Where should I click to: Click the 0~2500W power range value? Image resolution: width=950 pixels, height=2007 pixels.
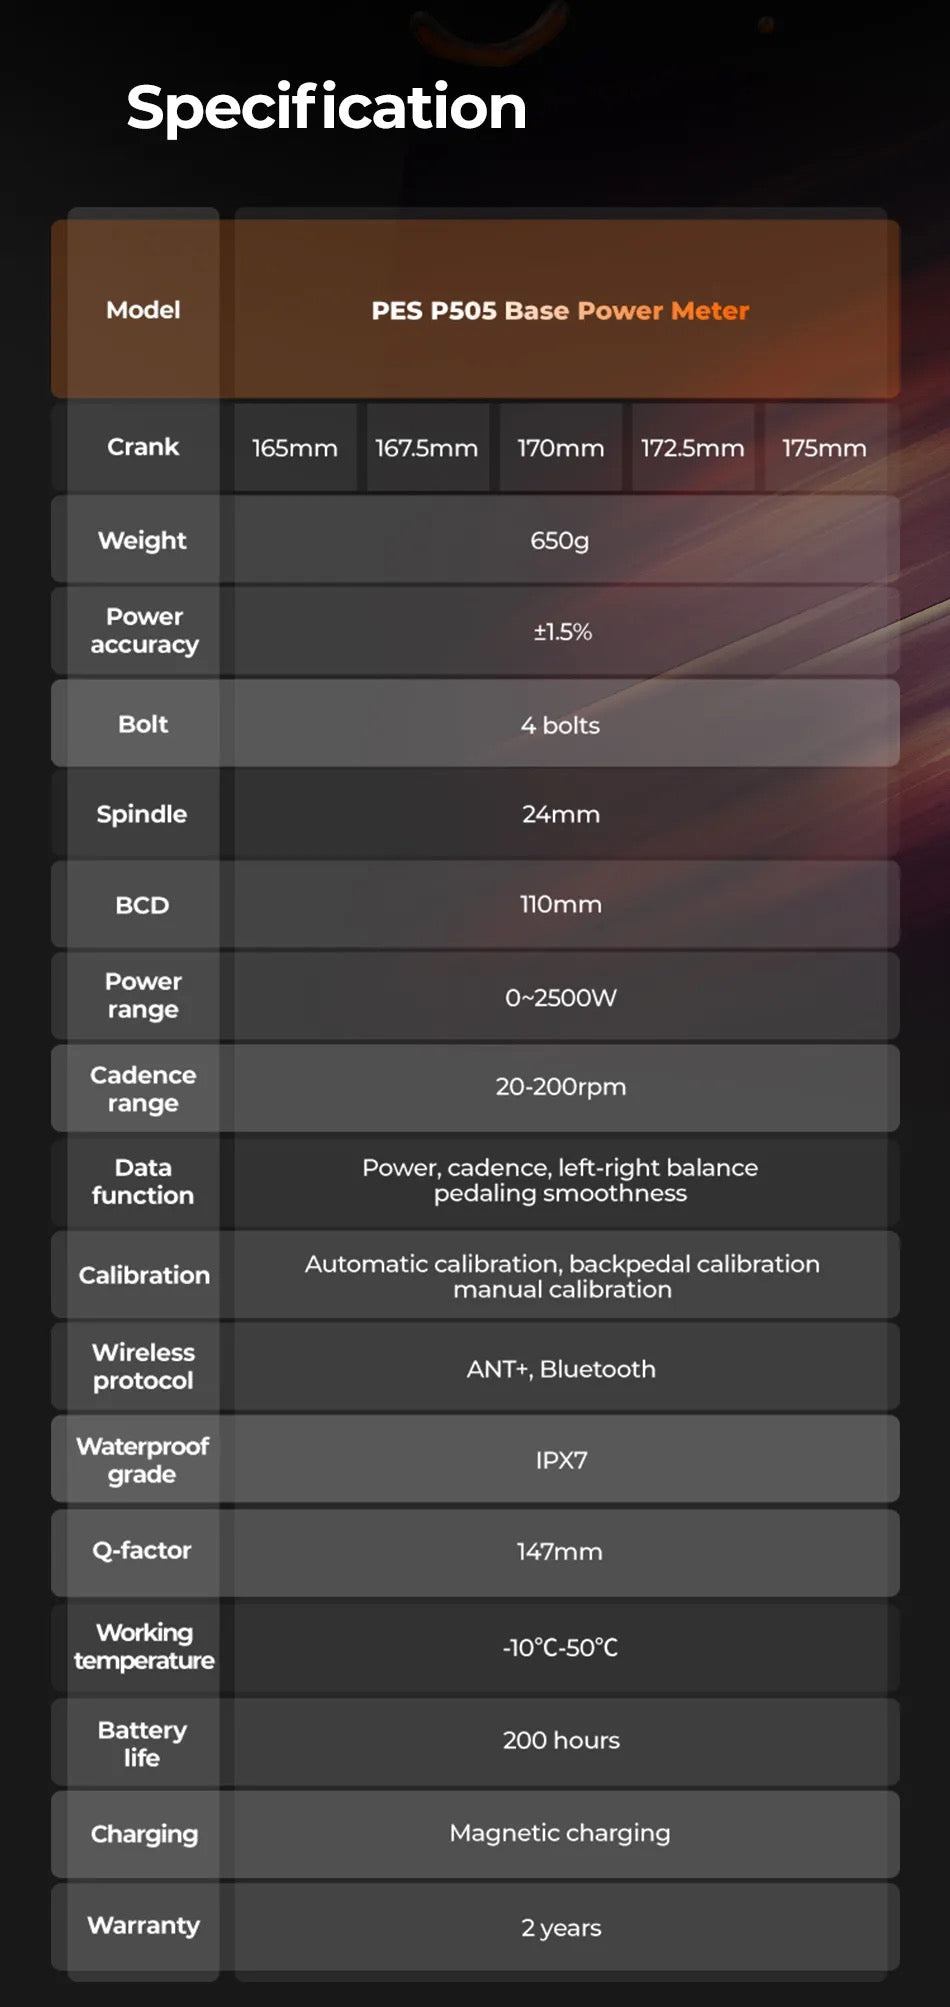[560, 997]
